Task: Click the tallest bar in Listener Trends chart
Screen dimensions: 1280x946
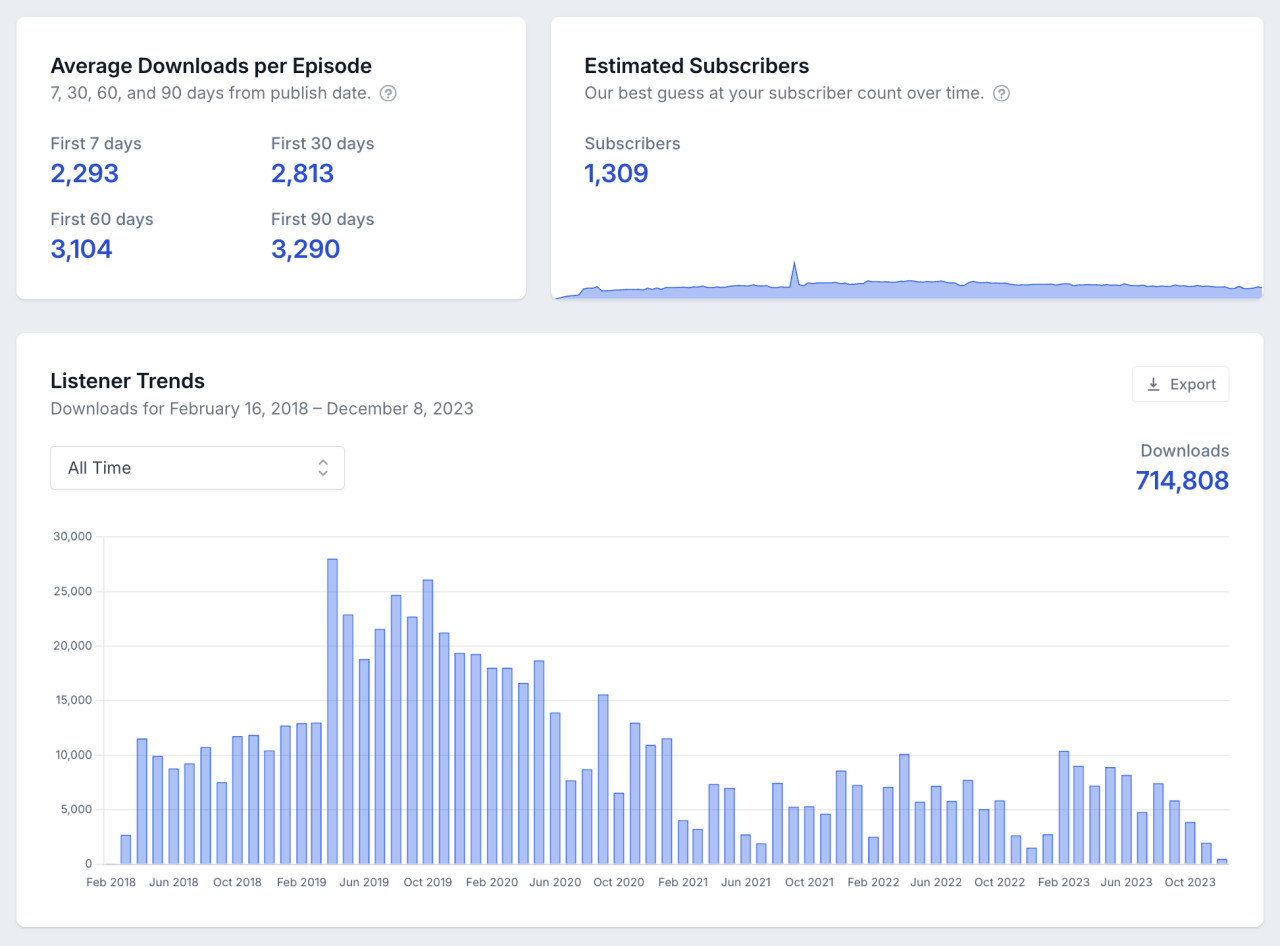Action: pyautogui.click(x=332, y=711)
